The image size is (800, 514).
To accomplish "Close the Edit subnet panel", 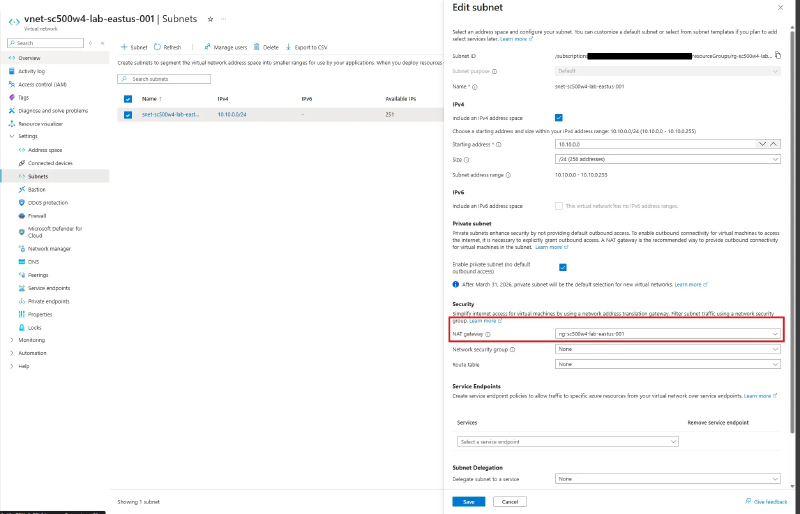I will click(x=780, y=8).
